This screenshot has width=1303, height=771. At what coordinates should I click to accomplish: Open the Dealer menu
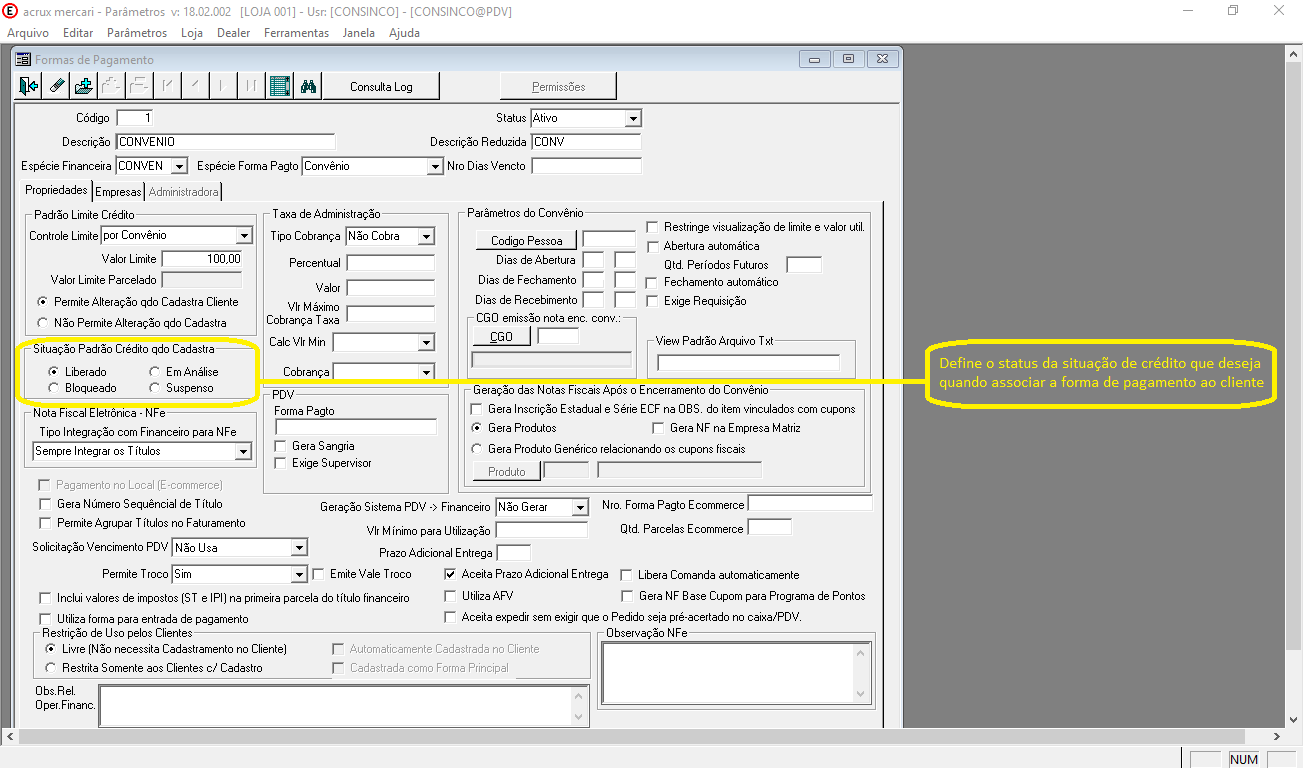[x=233, y=33]
